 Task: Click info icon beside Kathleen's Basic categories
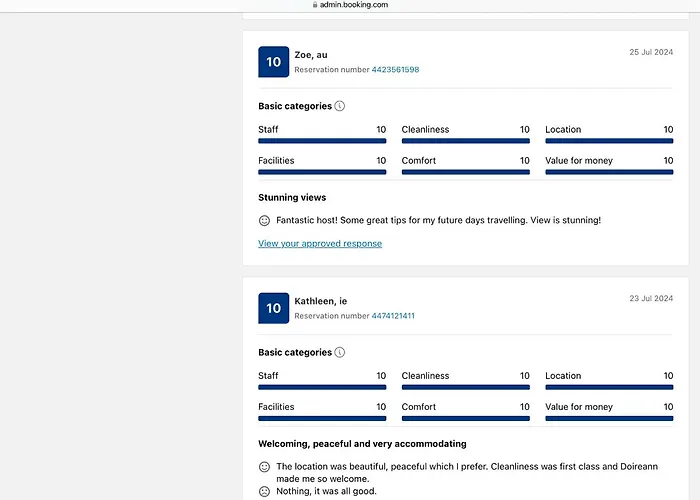point(340,352)
